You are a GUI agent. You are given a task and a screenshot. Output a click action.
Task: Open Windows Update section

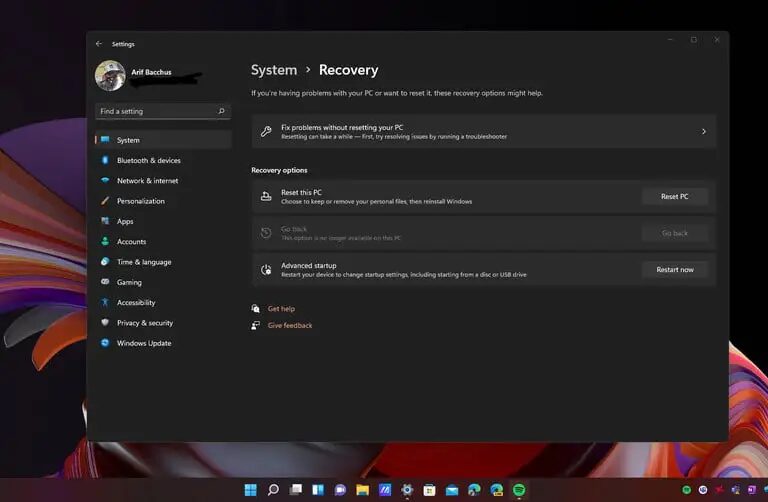pyautogui.click(x=143, y=343)
